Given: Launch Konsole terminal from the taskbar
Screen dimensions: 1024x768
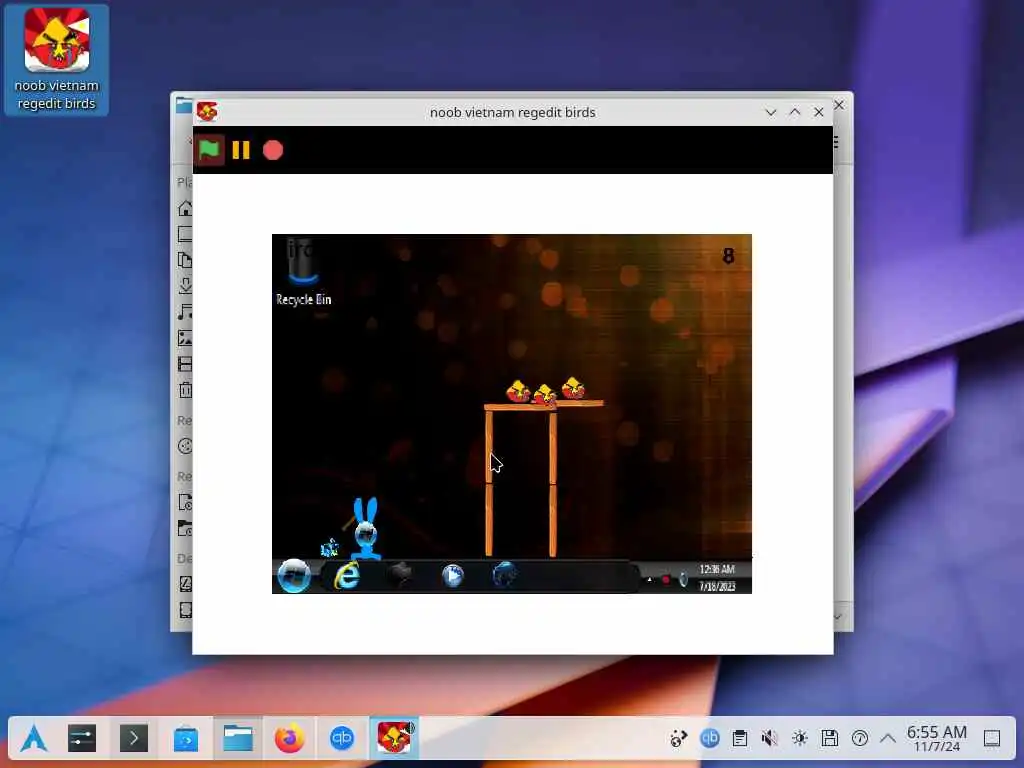Looking at the screenshot, I should click(134, 739).
